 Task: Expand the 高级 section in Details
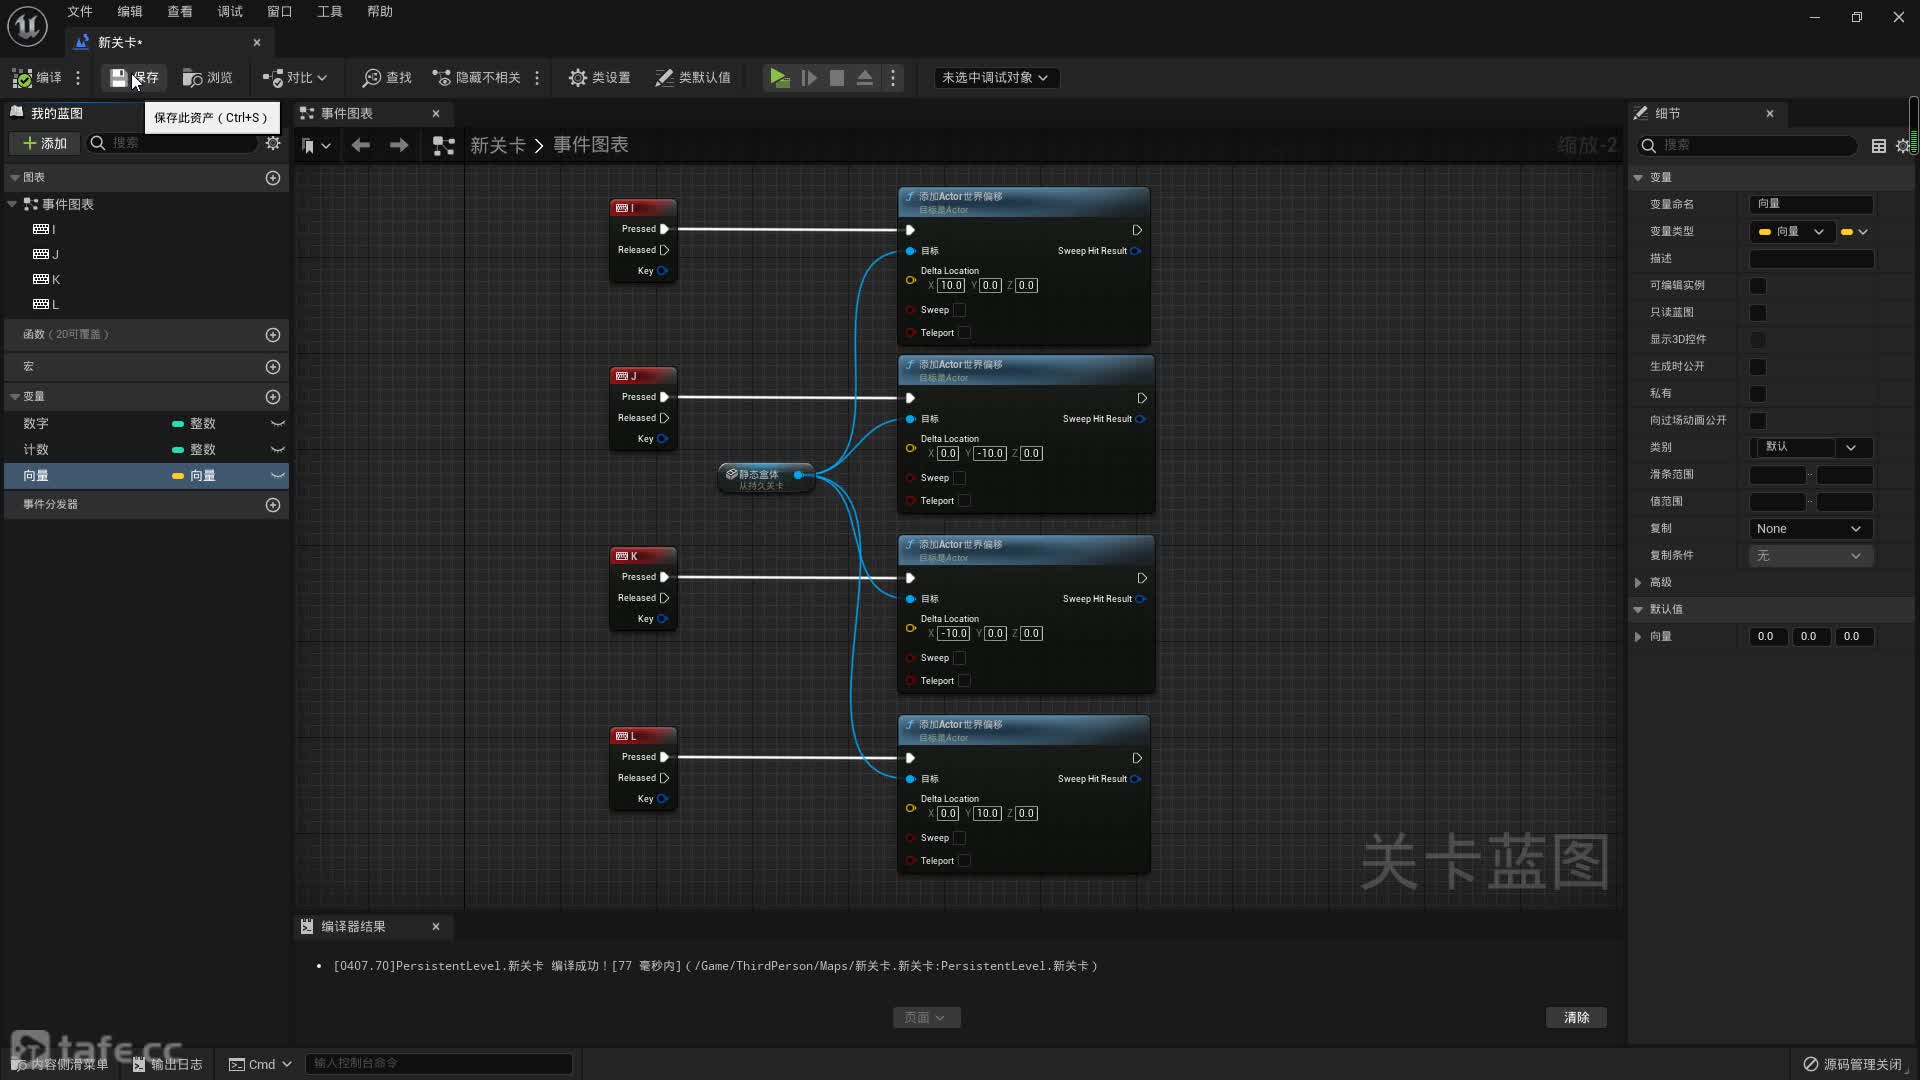point(1638,583)
